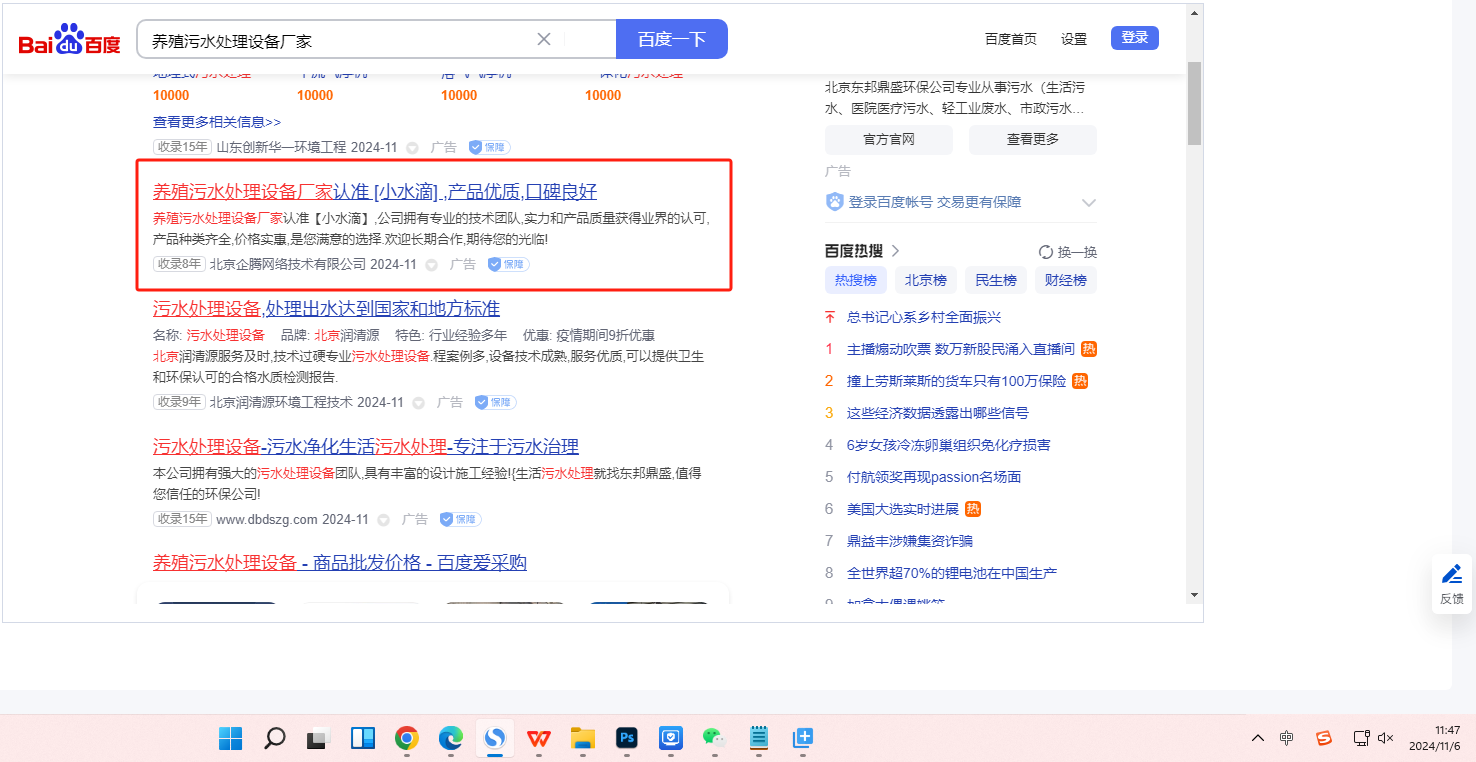Click the 换一换 refresh icon
1476x762 pixels.
[1046, 252]
